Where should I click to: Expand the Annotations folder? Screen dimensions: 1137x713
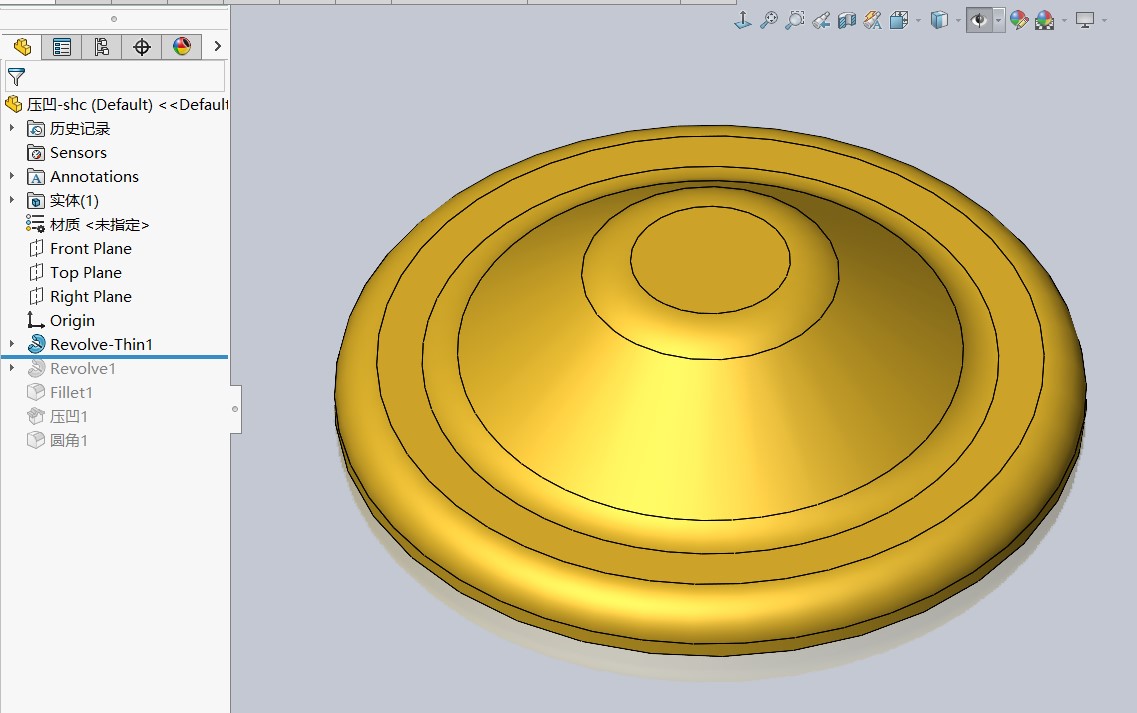point(12,176)
